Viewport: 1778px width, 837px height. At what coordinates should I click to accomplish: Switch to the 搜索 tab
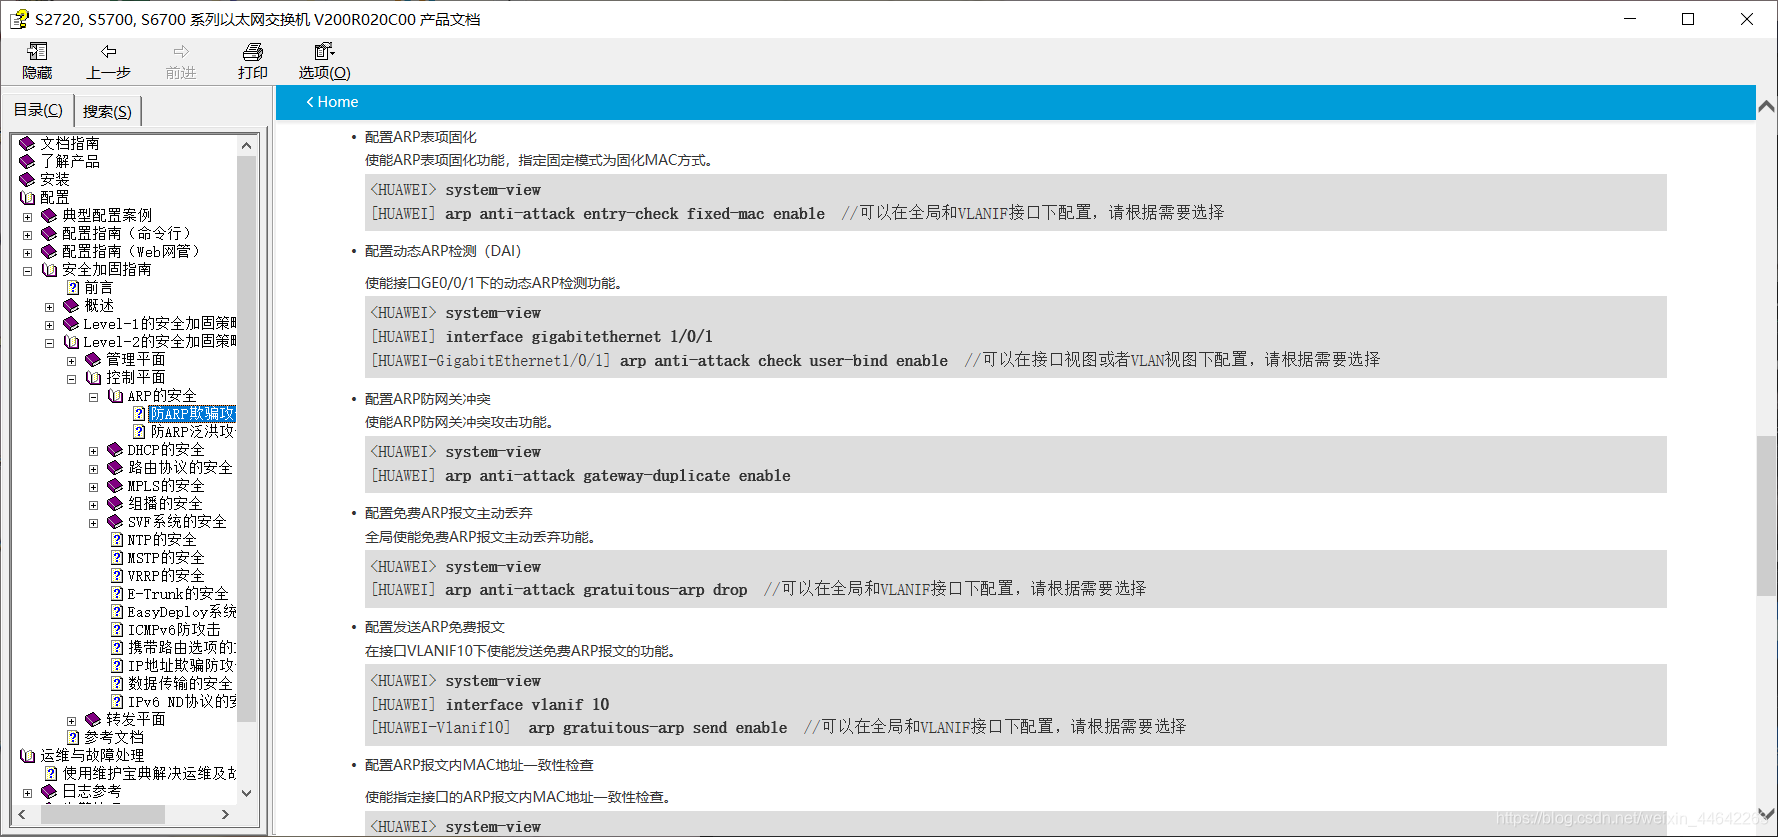[x=107, y=111]
